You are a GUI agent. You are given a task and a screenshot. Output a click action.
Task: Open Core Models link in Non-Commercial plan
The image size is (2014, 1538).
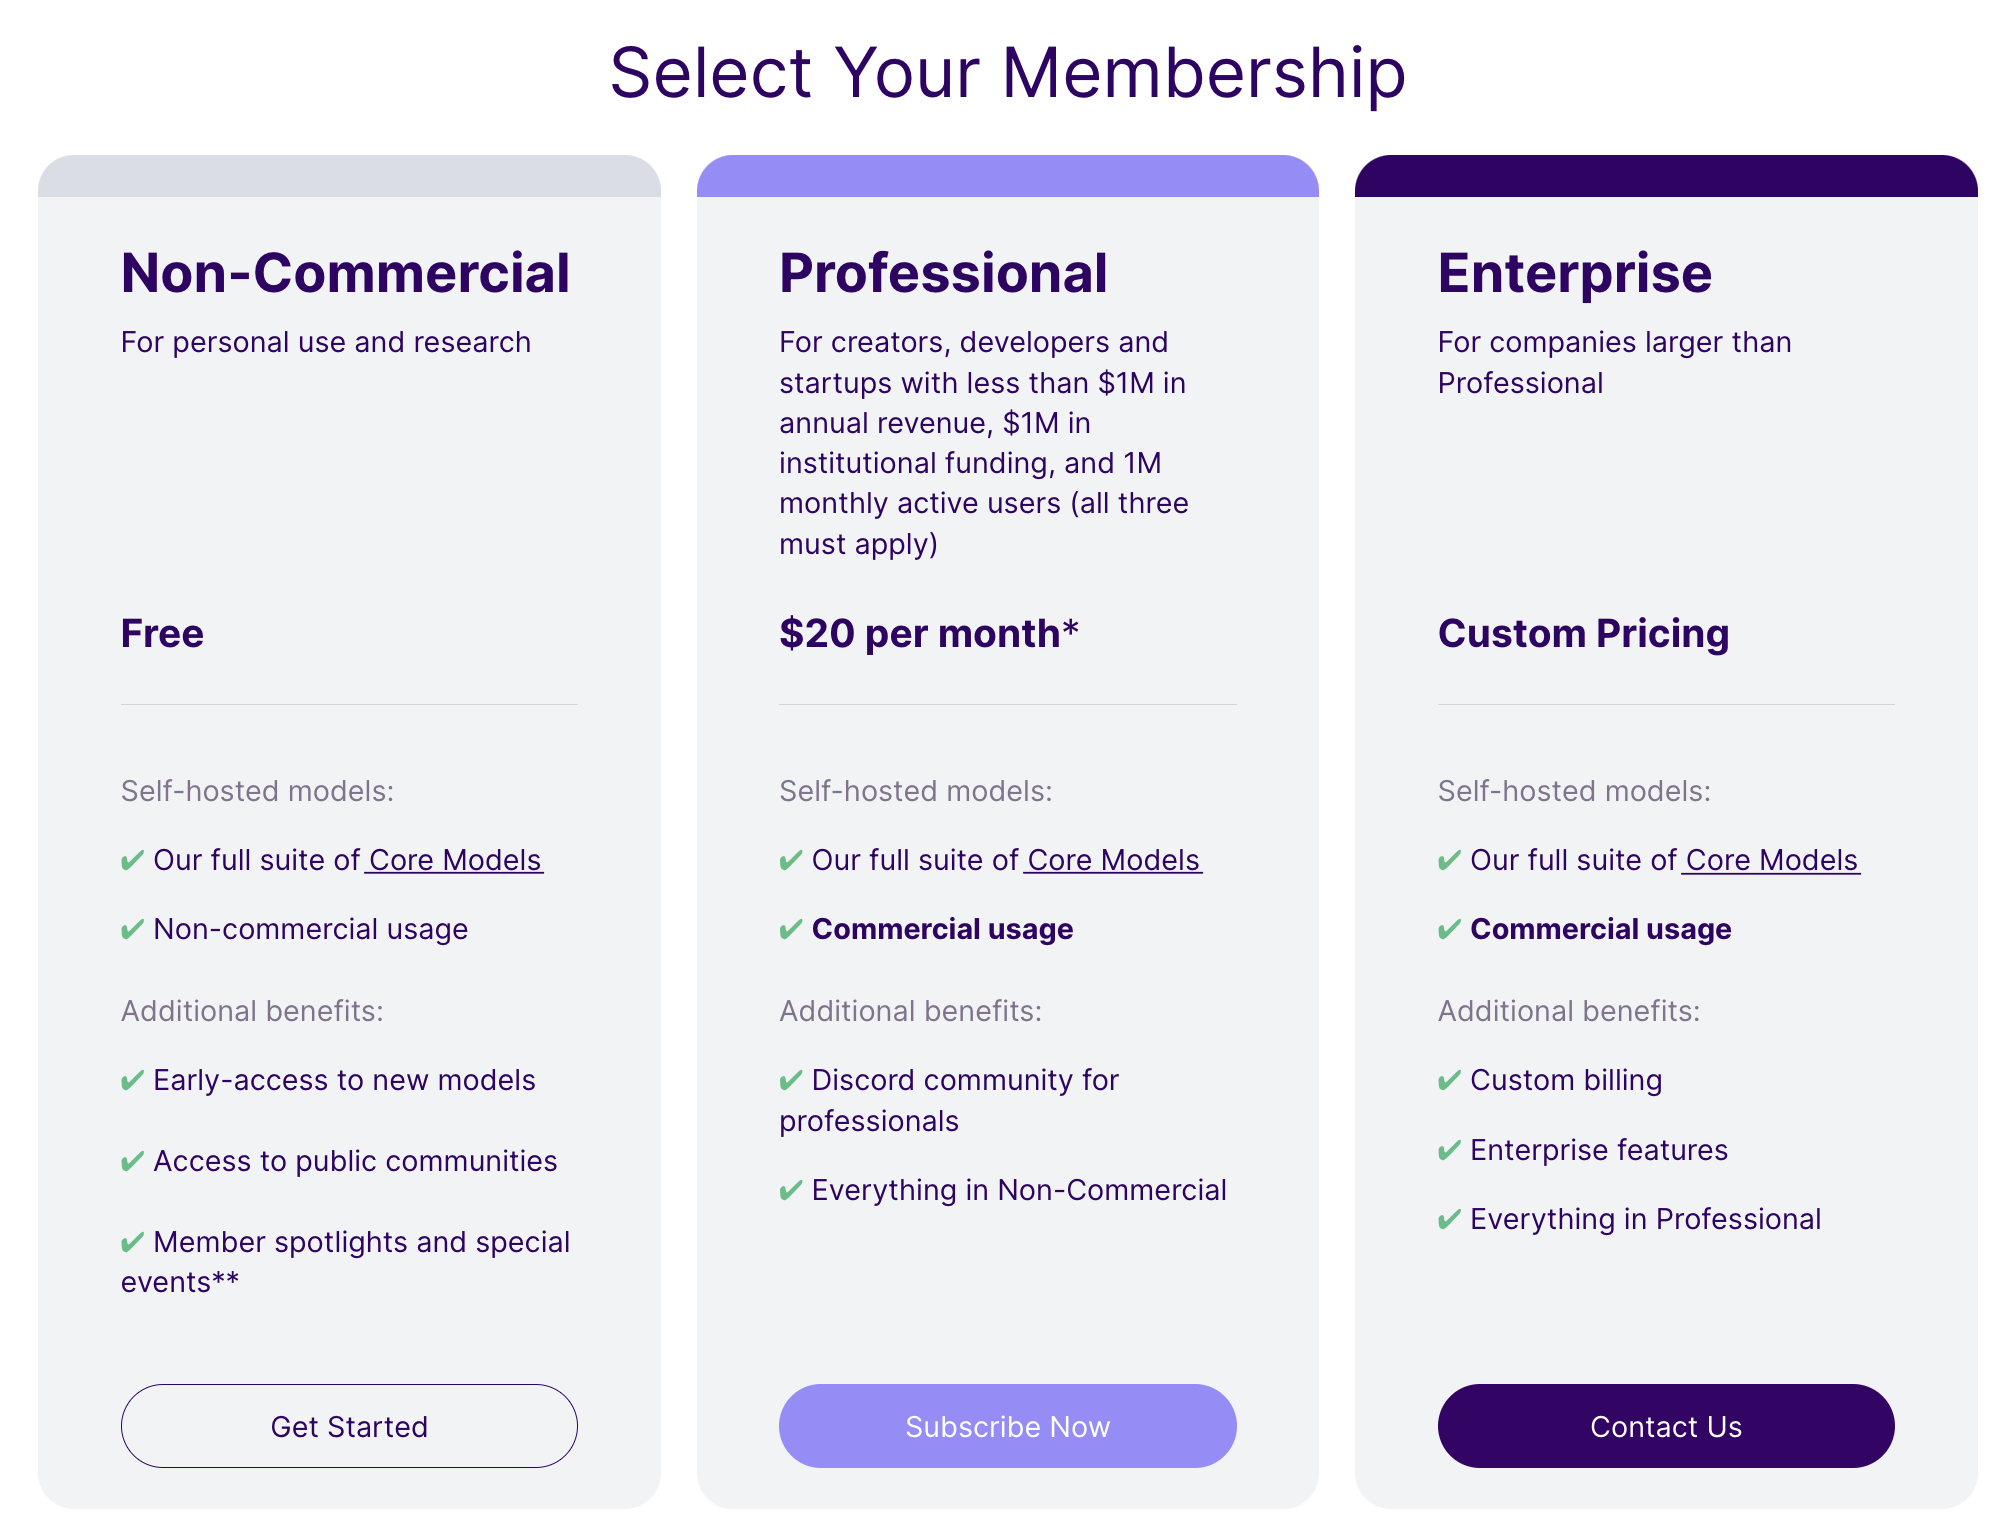pos(454,860)
